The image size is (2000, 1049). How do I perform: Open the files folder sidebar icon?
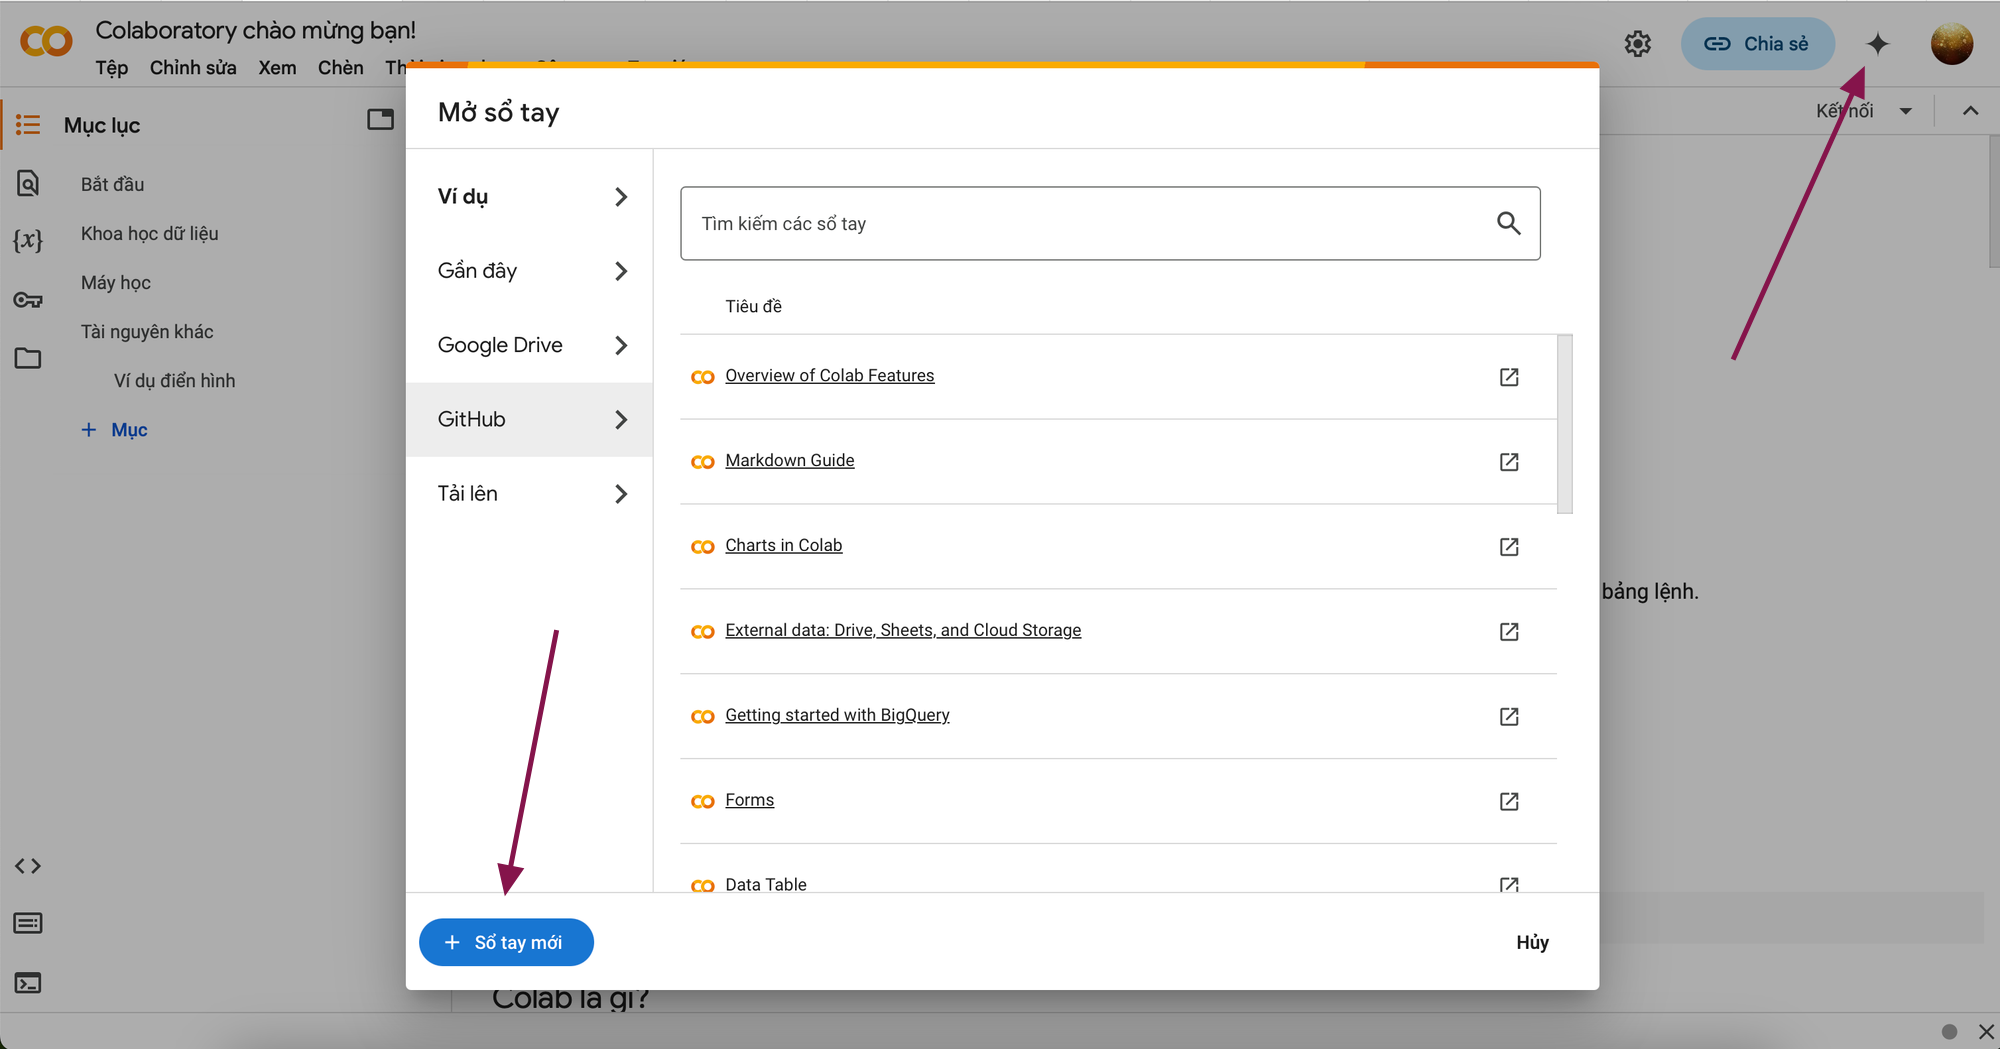pos(28,358)
